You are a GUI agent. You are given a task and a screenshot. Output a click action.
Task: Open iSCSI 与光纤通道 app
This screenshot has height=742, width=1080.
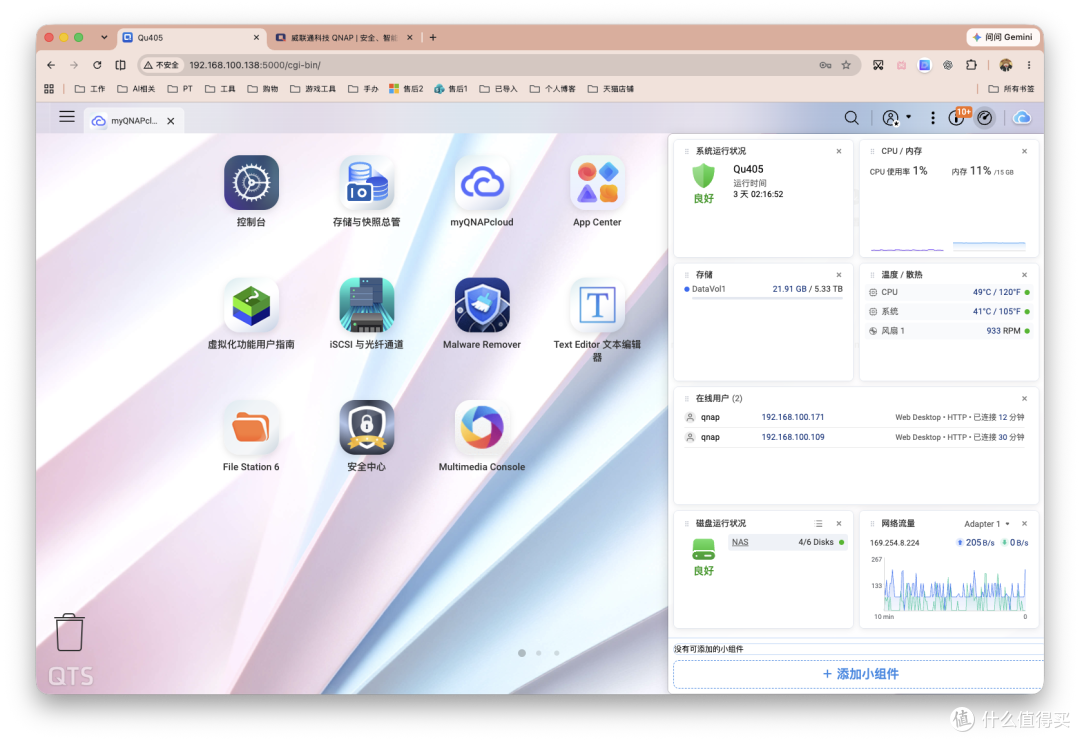click(366, 305)
